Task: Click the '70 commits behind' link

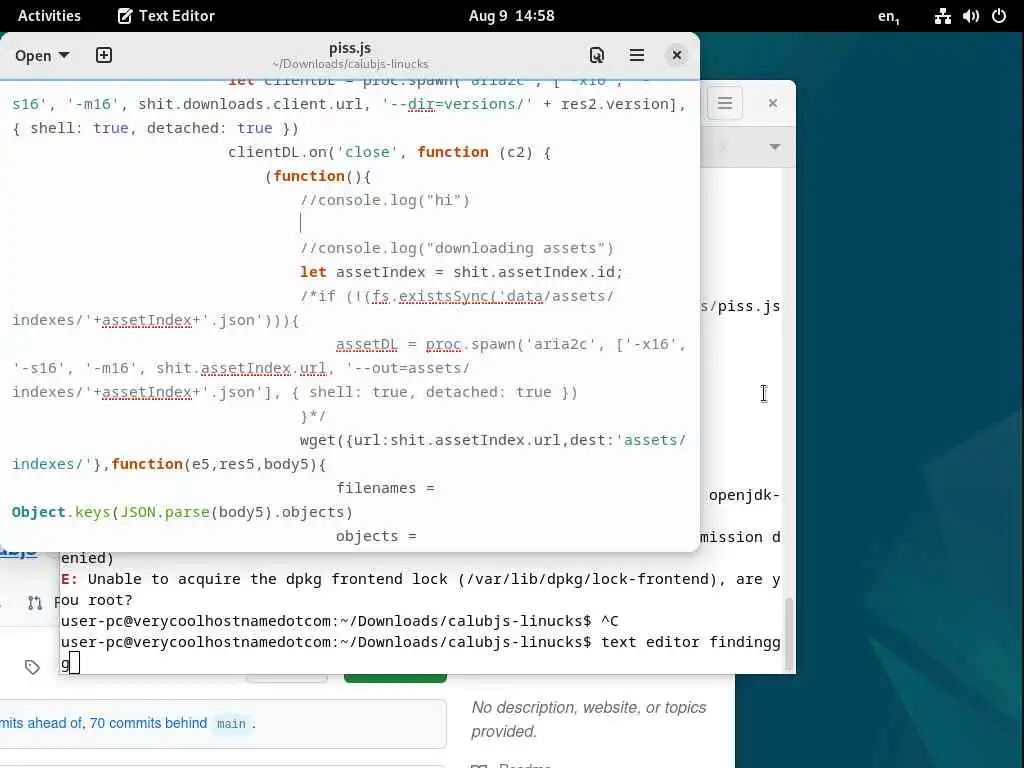Action: [x=148, y=723]
